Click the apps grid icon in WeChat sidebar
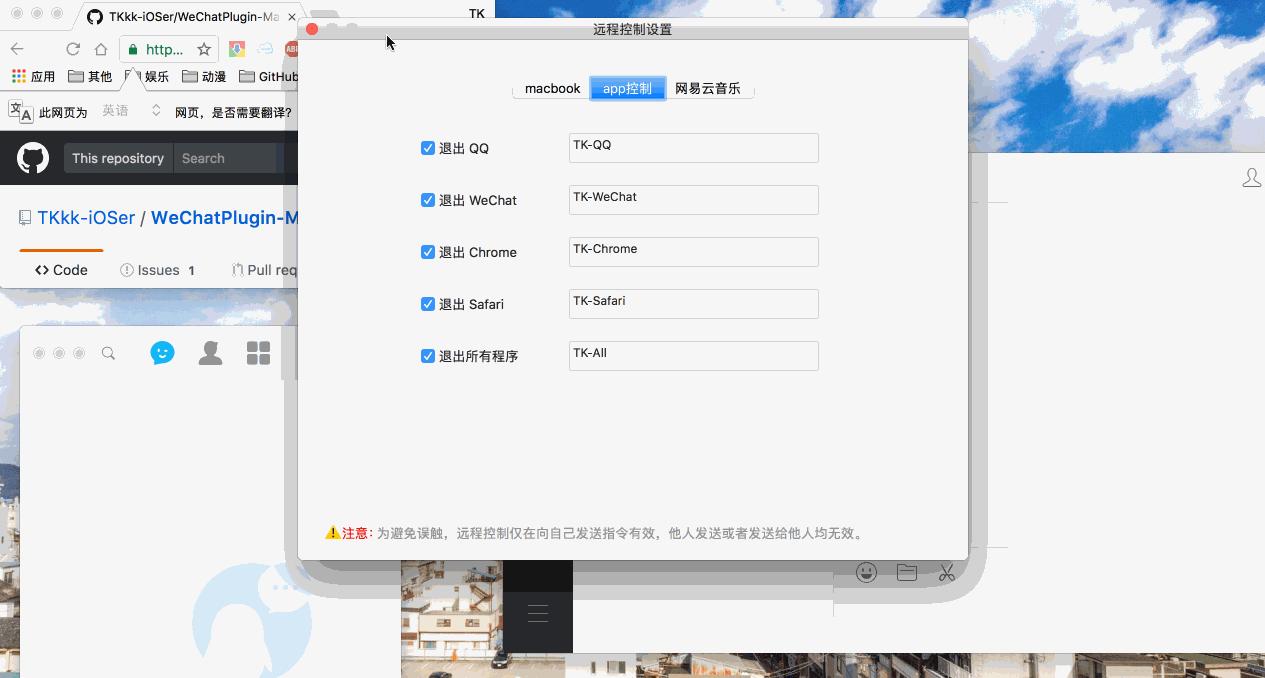Viewport: 1265px width, 678px height. (x=258, y=352)
